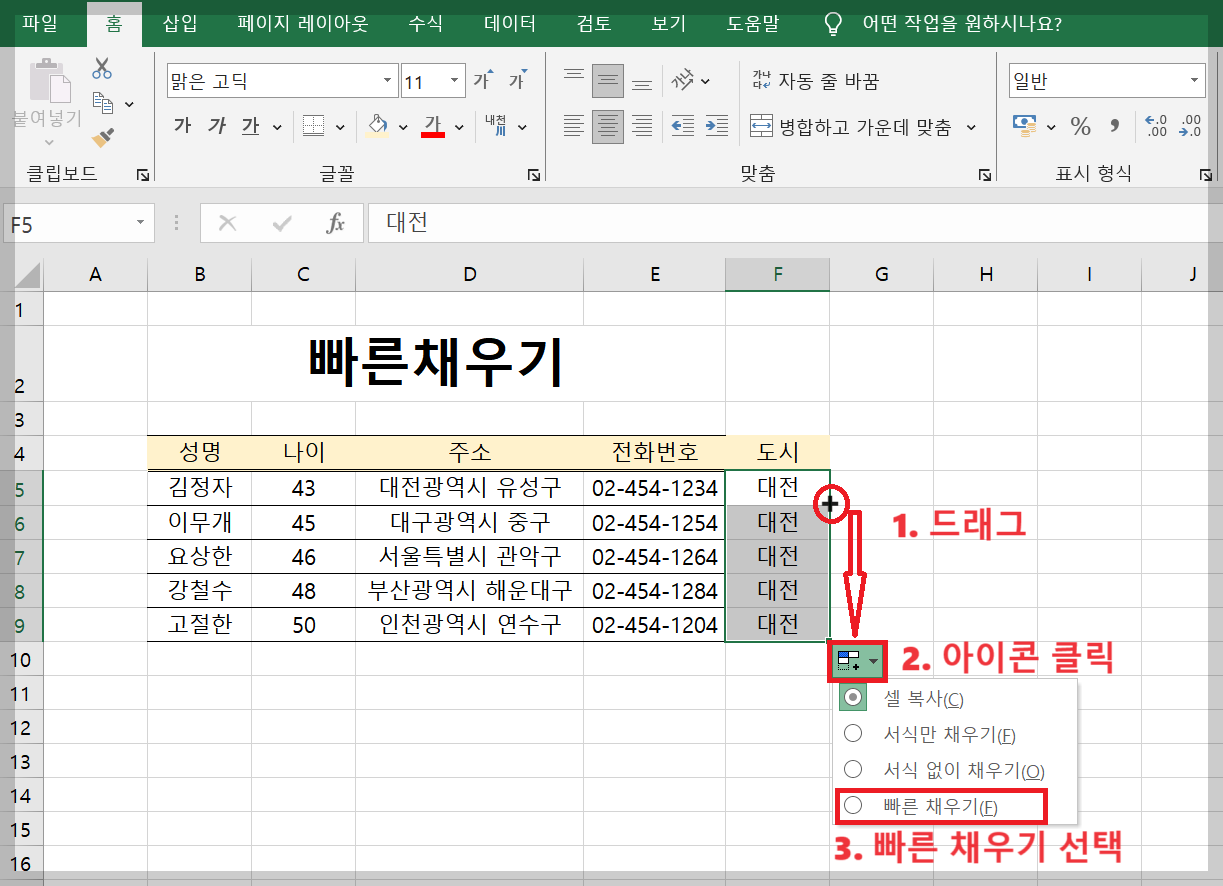1223x886 pixels.
Task: Apply underline formatting in the font group
Action: pyautogui.click(x=249, y=126)
